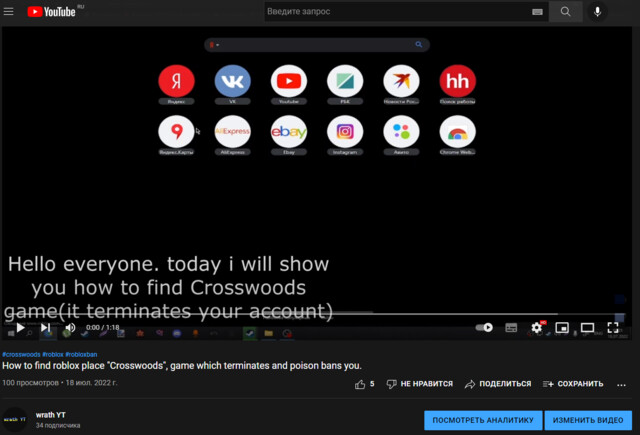Click the Avito shortcut tile
The width and height of the screenshot is (640, 435).
pyautogui.click(x=401, y=135)
